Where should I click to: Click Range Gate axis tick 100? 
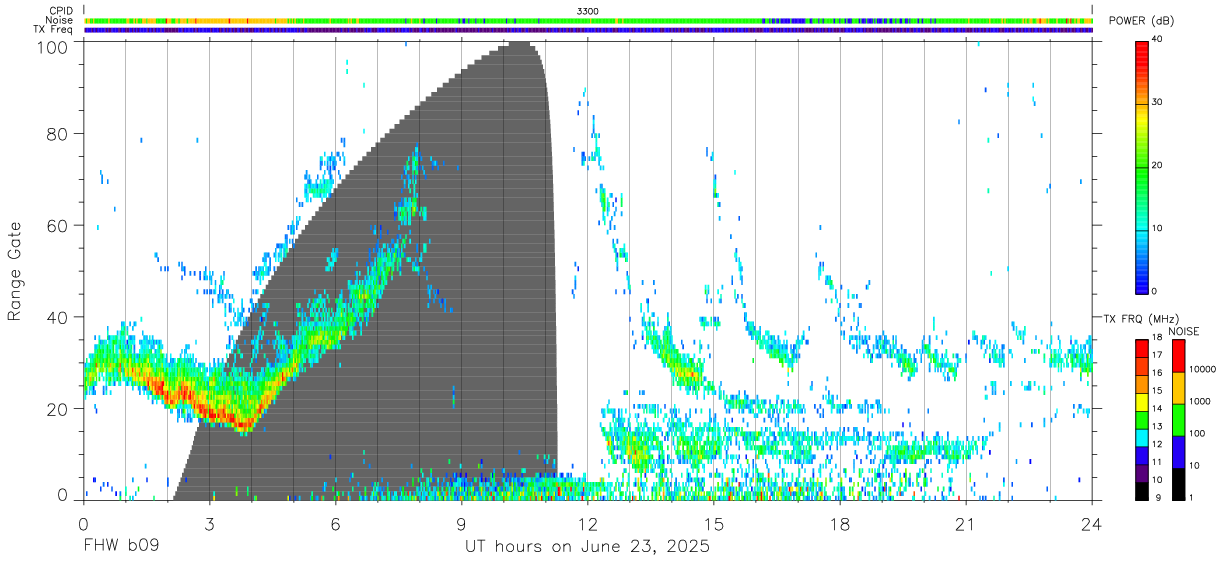point(51,46)
